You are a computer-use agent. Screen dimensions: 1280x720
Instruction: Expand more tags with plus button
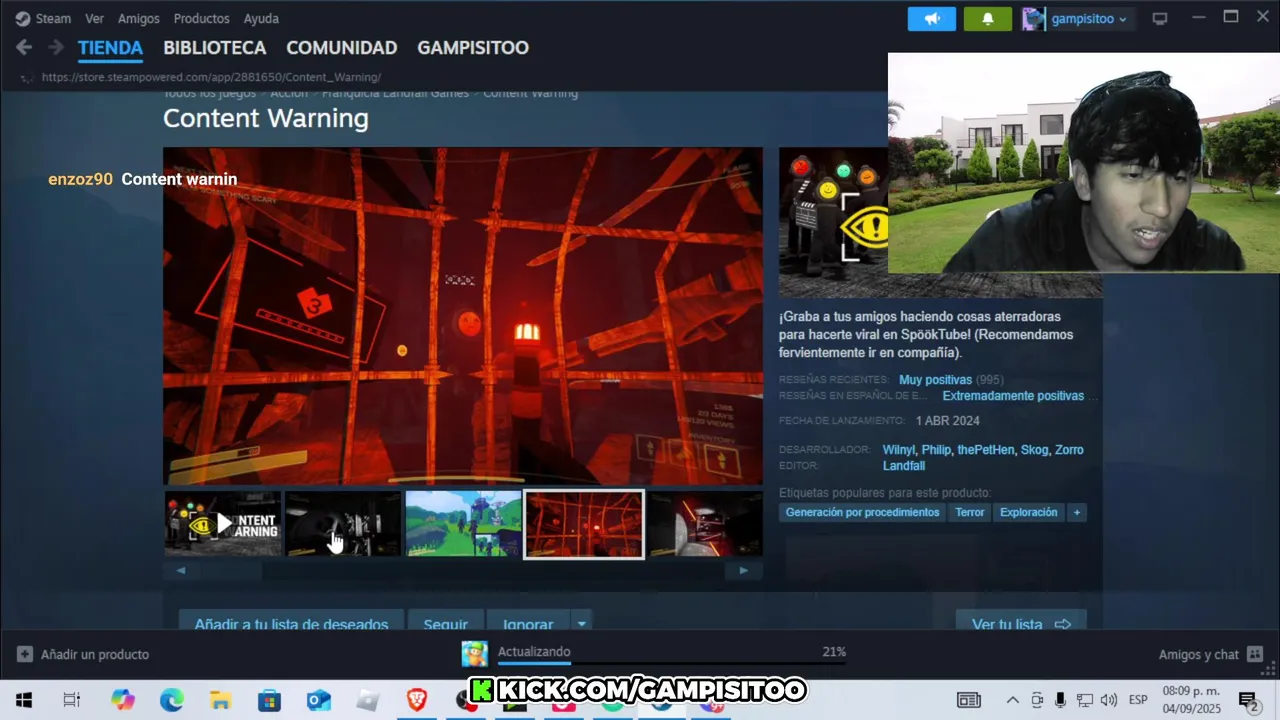pyautogui.click(x=1077, y=512)
